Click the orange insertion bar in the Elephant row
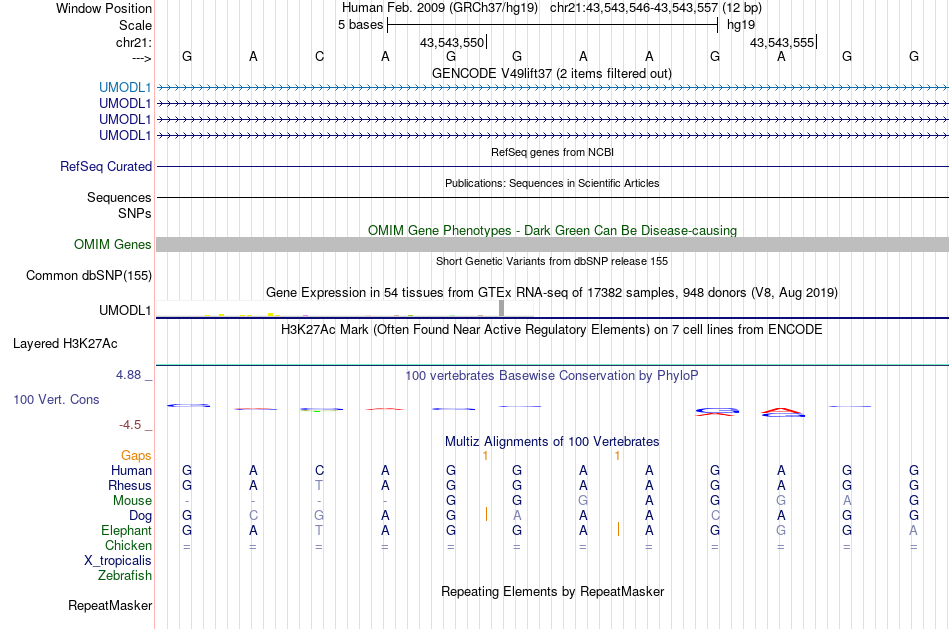 tap(618, 529)
